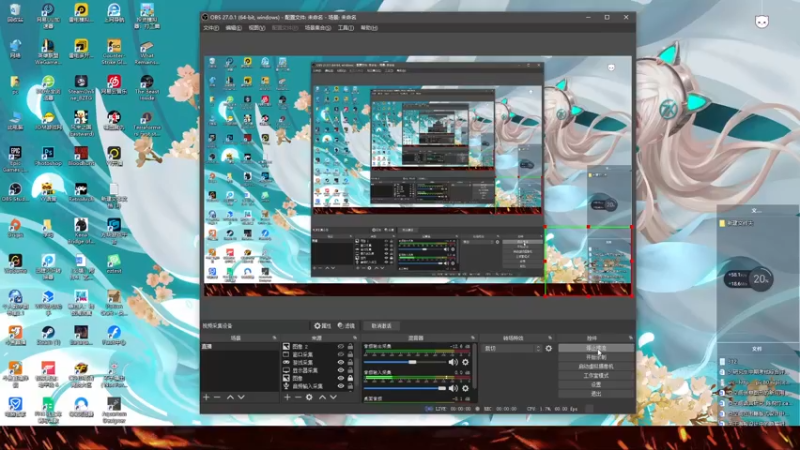Click the 退出 button in controls
Screen dimensions: 800x450
coord(596,394)
